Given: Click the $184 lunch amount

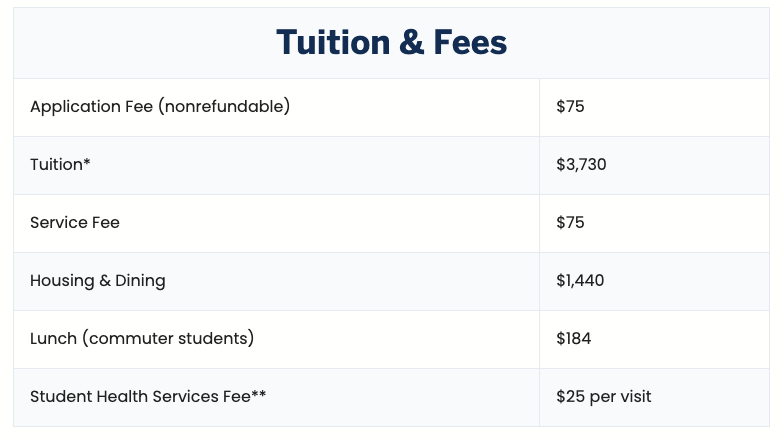Looking at the screenshot, I should 574,338.
